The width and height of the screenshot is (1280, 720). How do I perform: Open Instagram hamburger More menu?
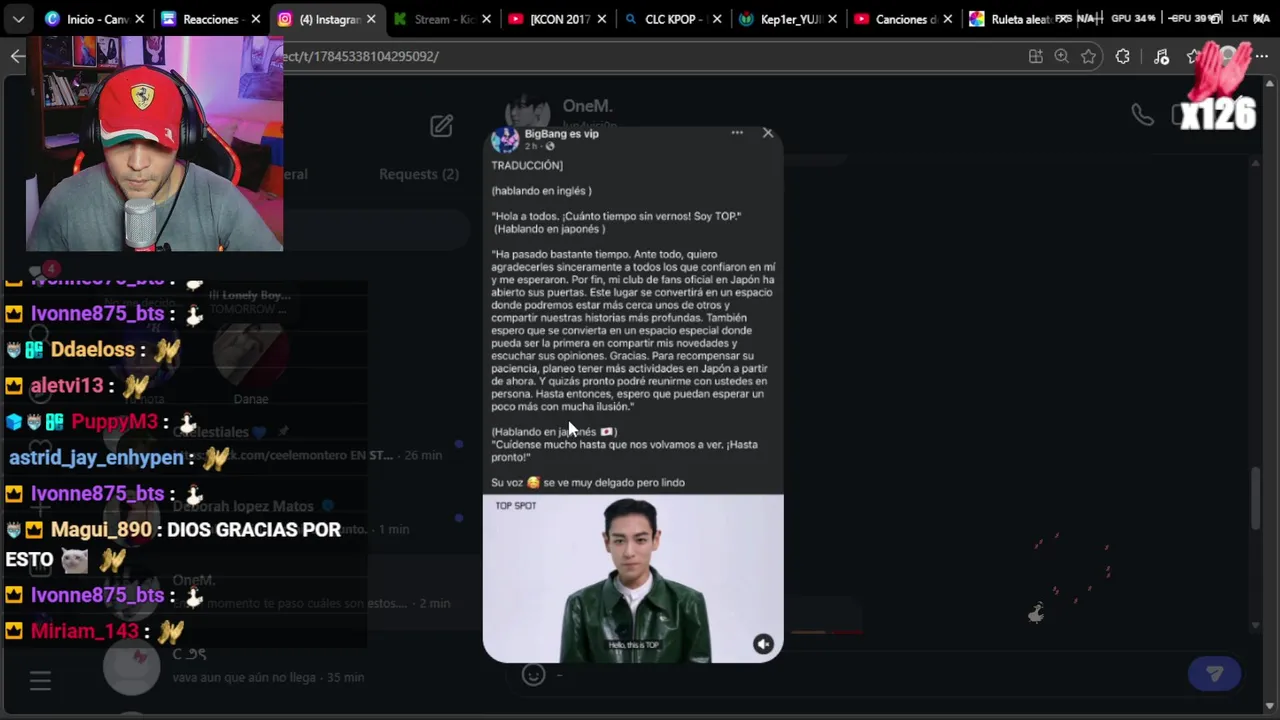coord(40,681)
